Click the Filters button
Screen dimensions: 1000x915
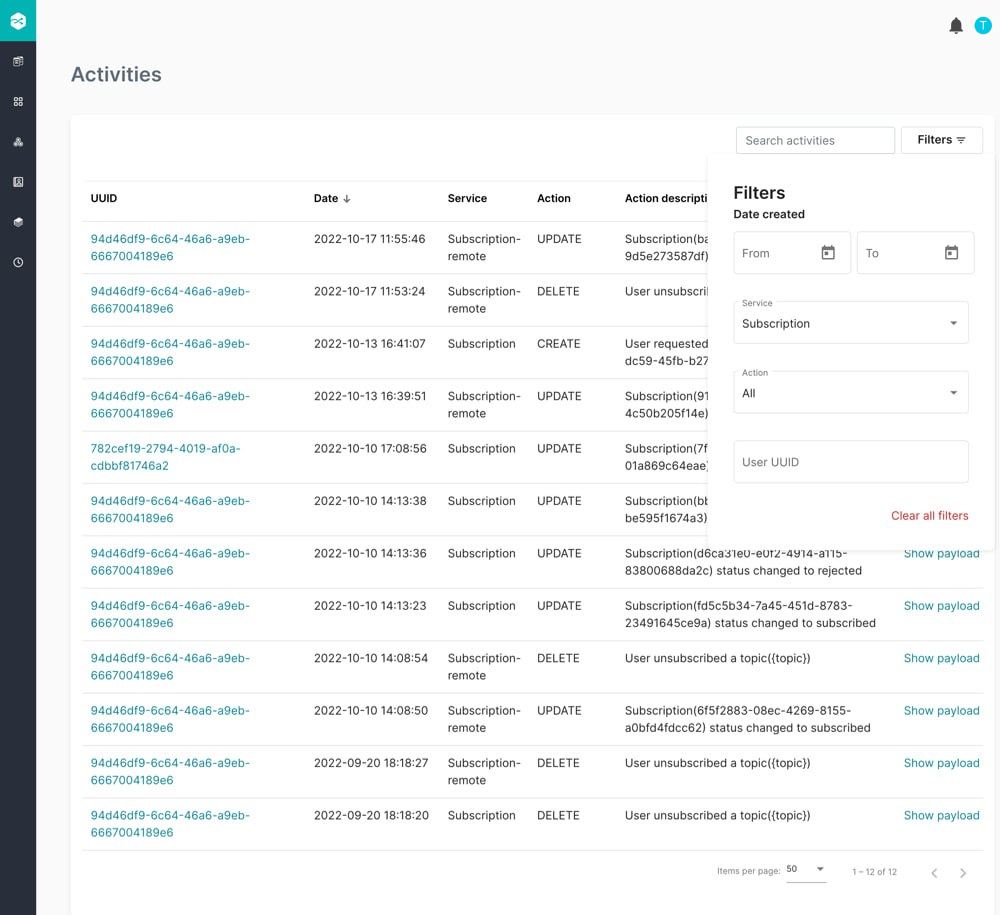point(941,140)
